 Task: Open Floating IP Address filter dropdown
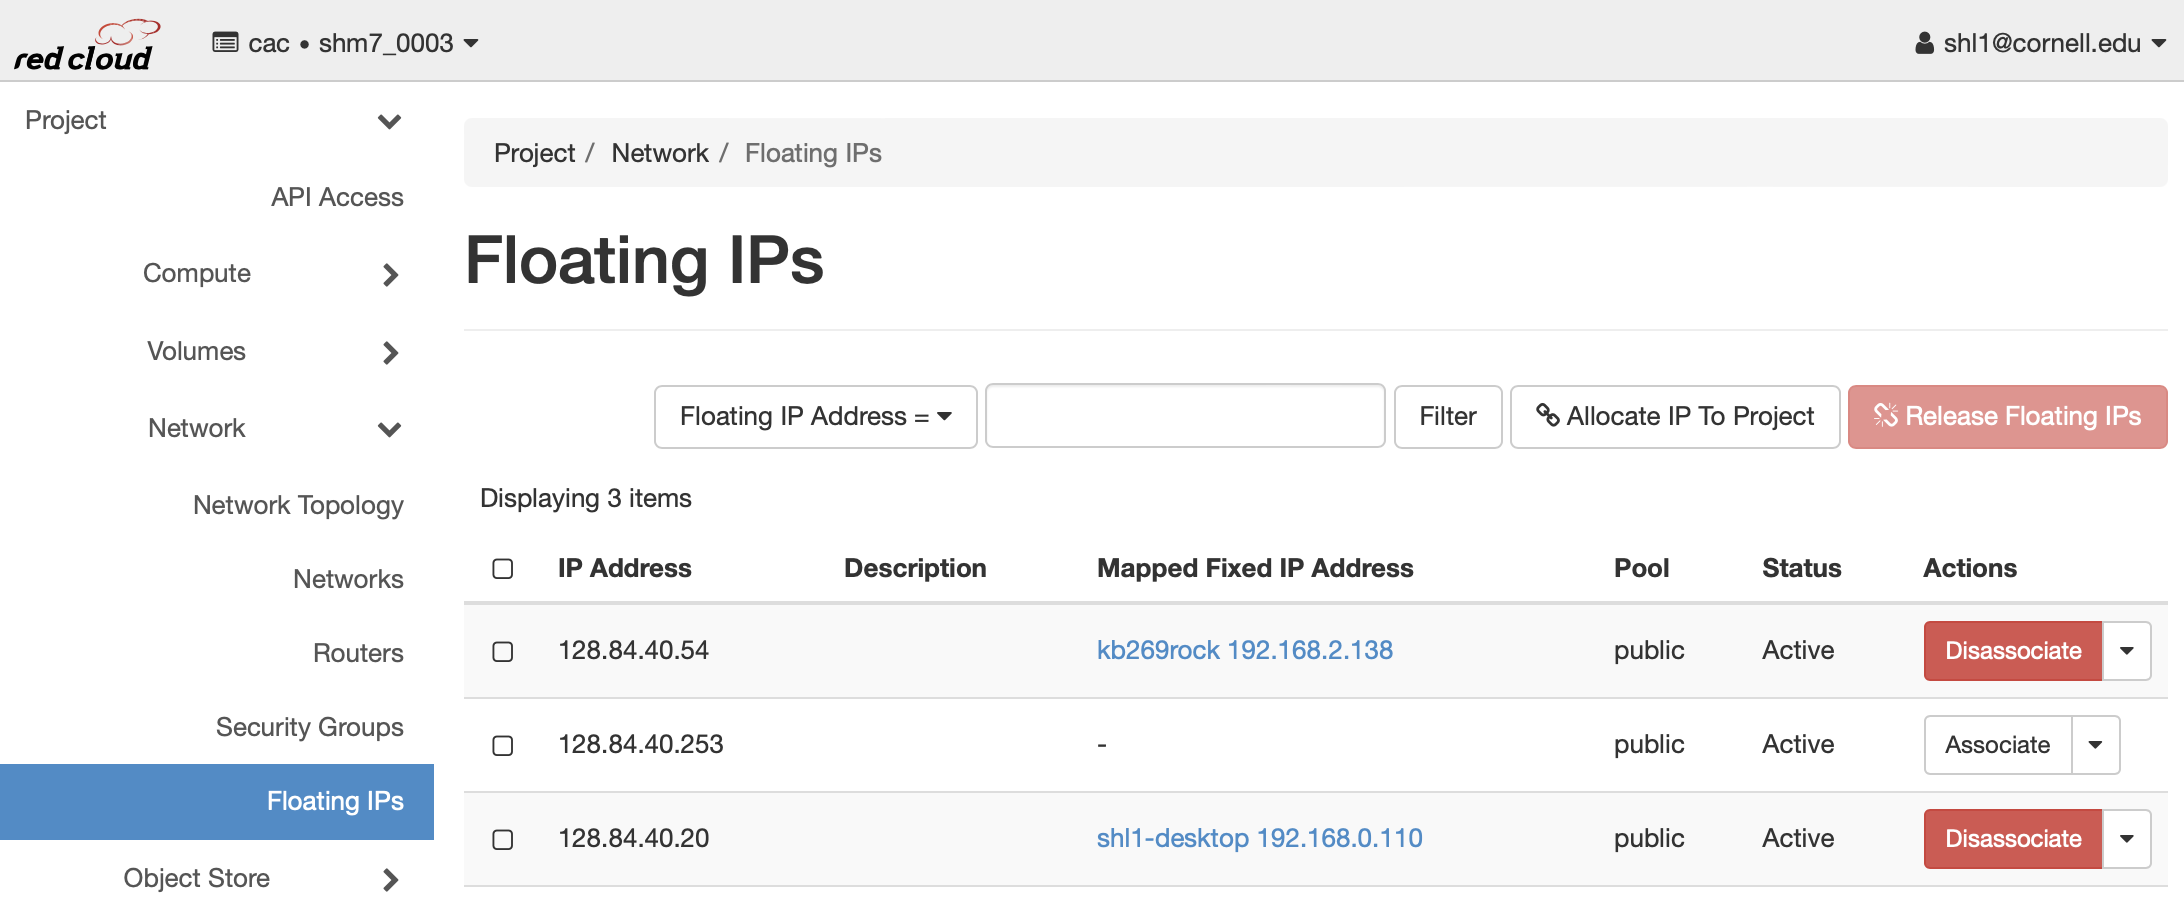[x=815, y=416]
